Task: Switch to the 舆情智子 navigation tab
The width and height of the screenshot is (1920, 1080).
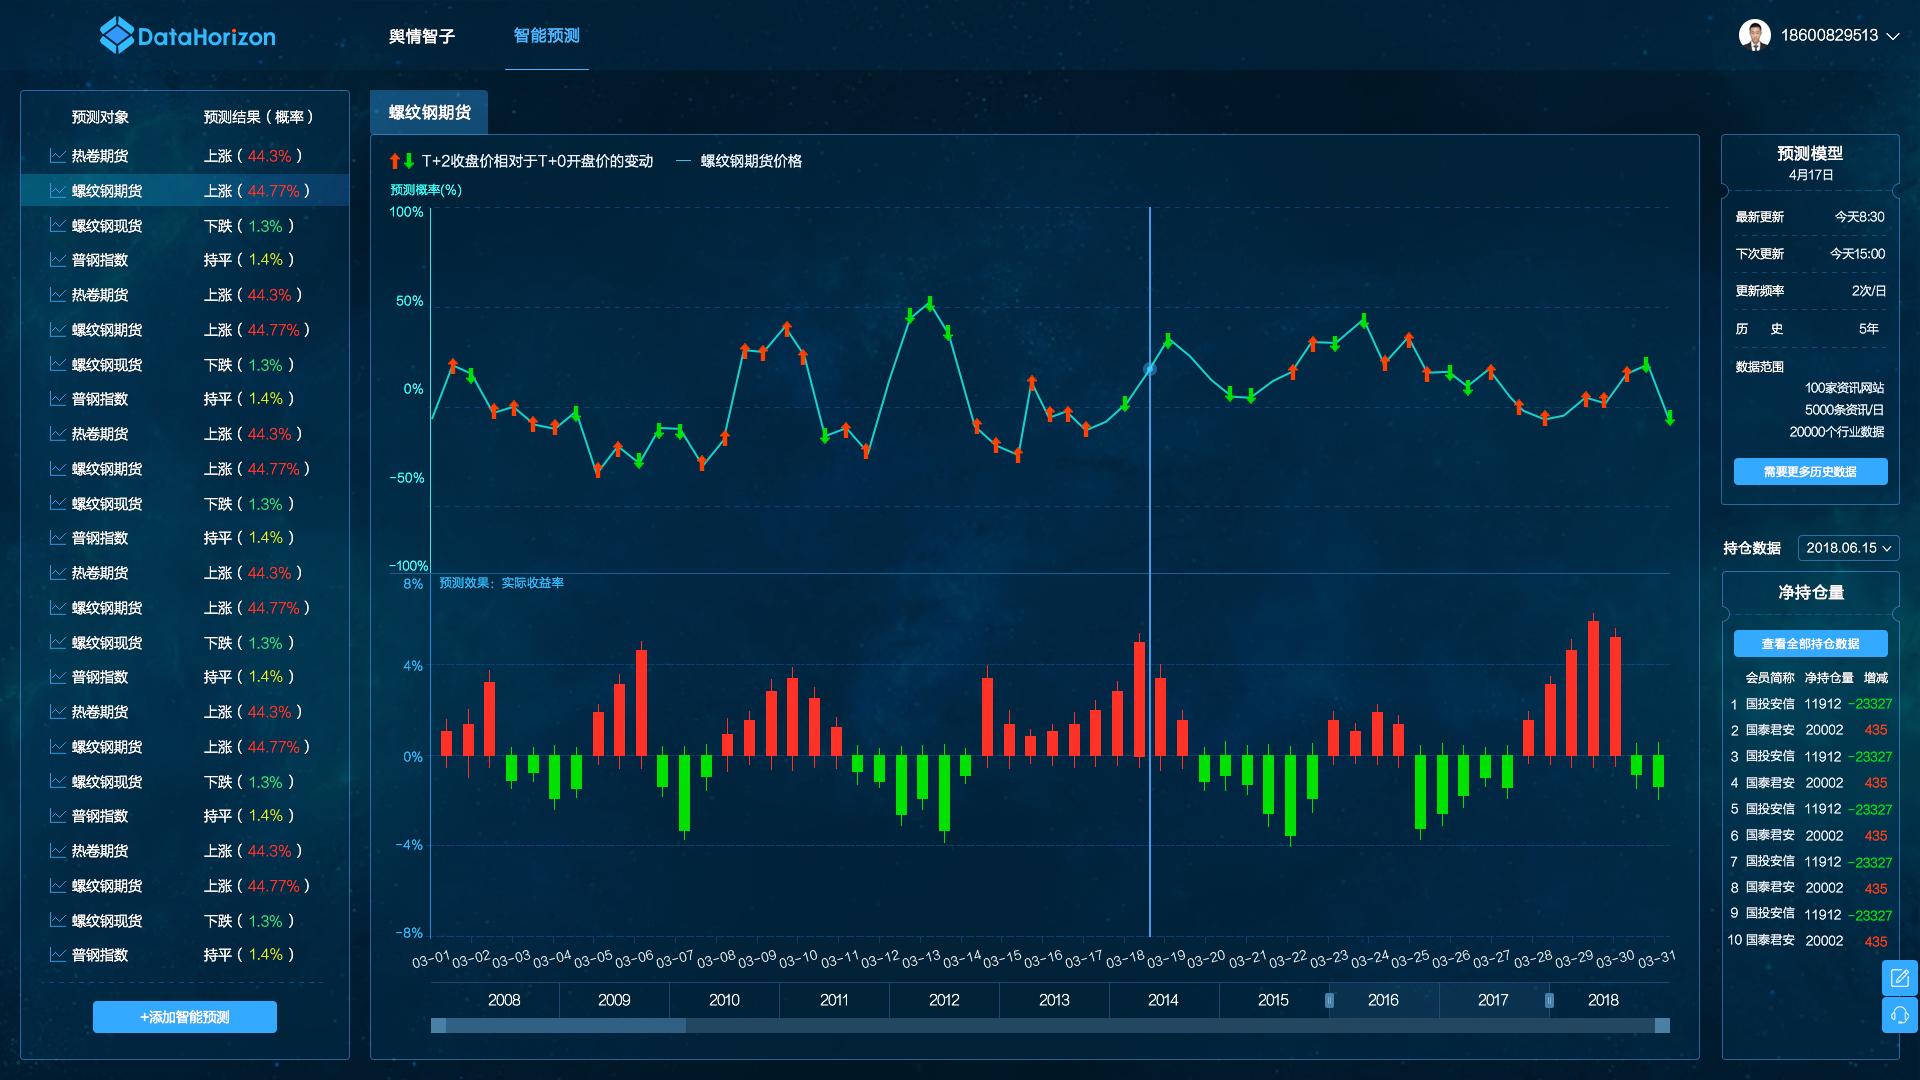Action: pos(422,36)
